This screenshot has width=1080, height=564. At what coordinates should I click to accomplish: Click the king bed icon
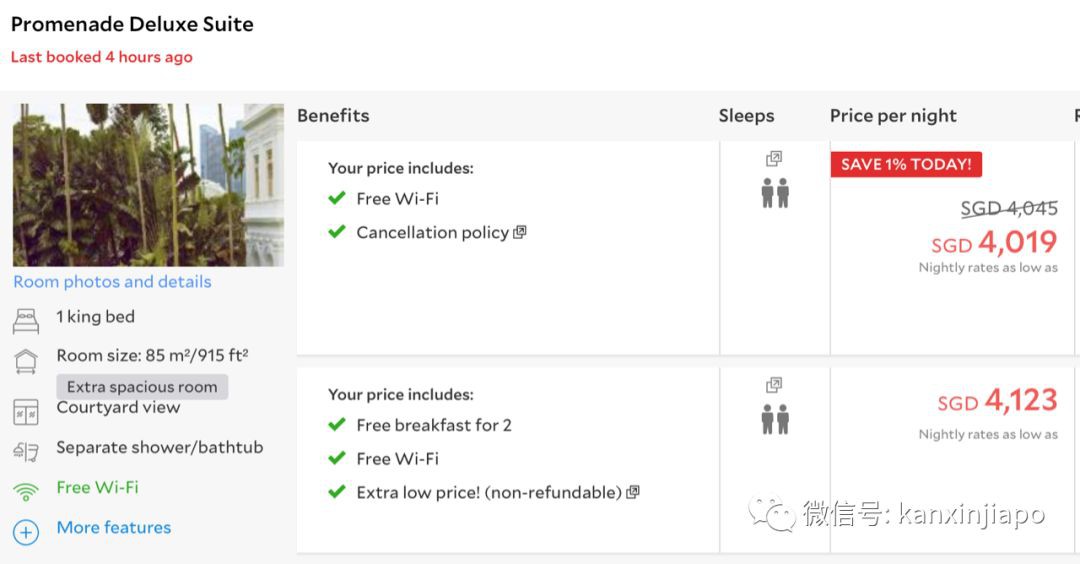26,320
